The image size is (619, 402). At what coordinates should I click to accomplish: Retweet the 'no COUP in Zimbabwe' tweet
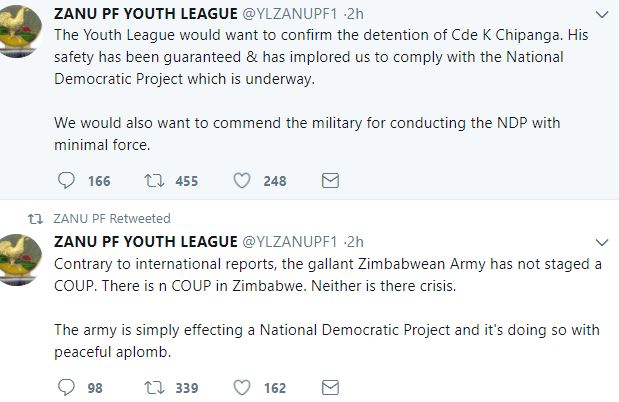tap(154, 387)
